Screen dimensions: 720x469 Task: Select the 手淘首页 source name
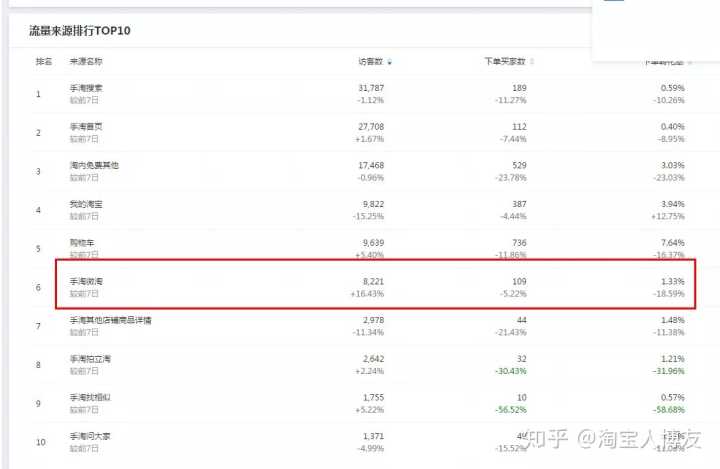point(86,126)
